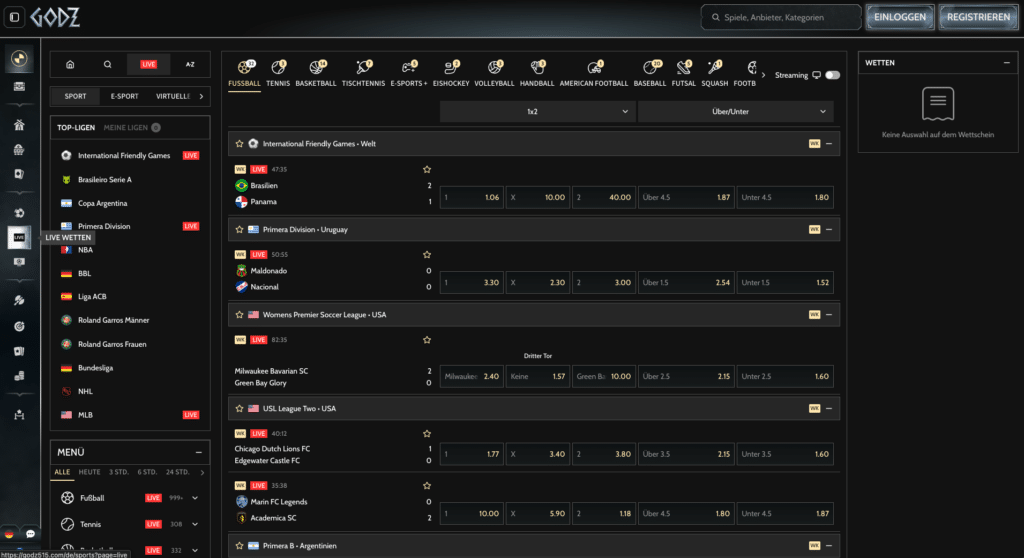The width and height of the screenshot is (1024, 558).
Task: Filter menu by HEUTE
Action: pos(89,472)
